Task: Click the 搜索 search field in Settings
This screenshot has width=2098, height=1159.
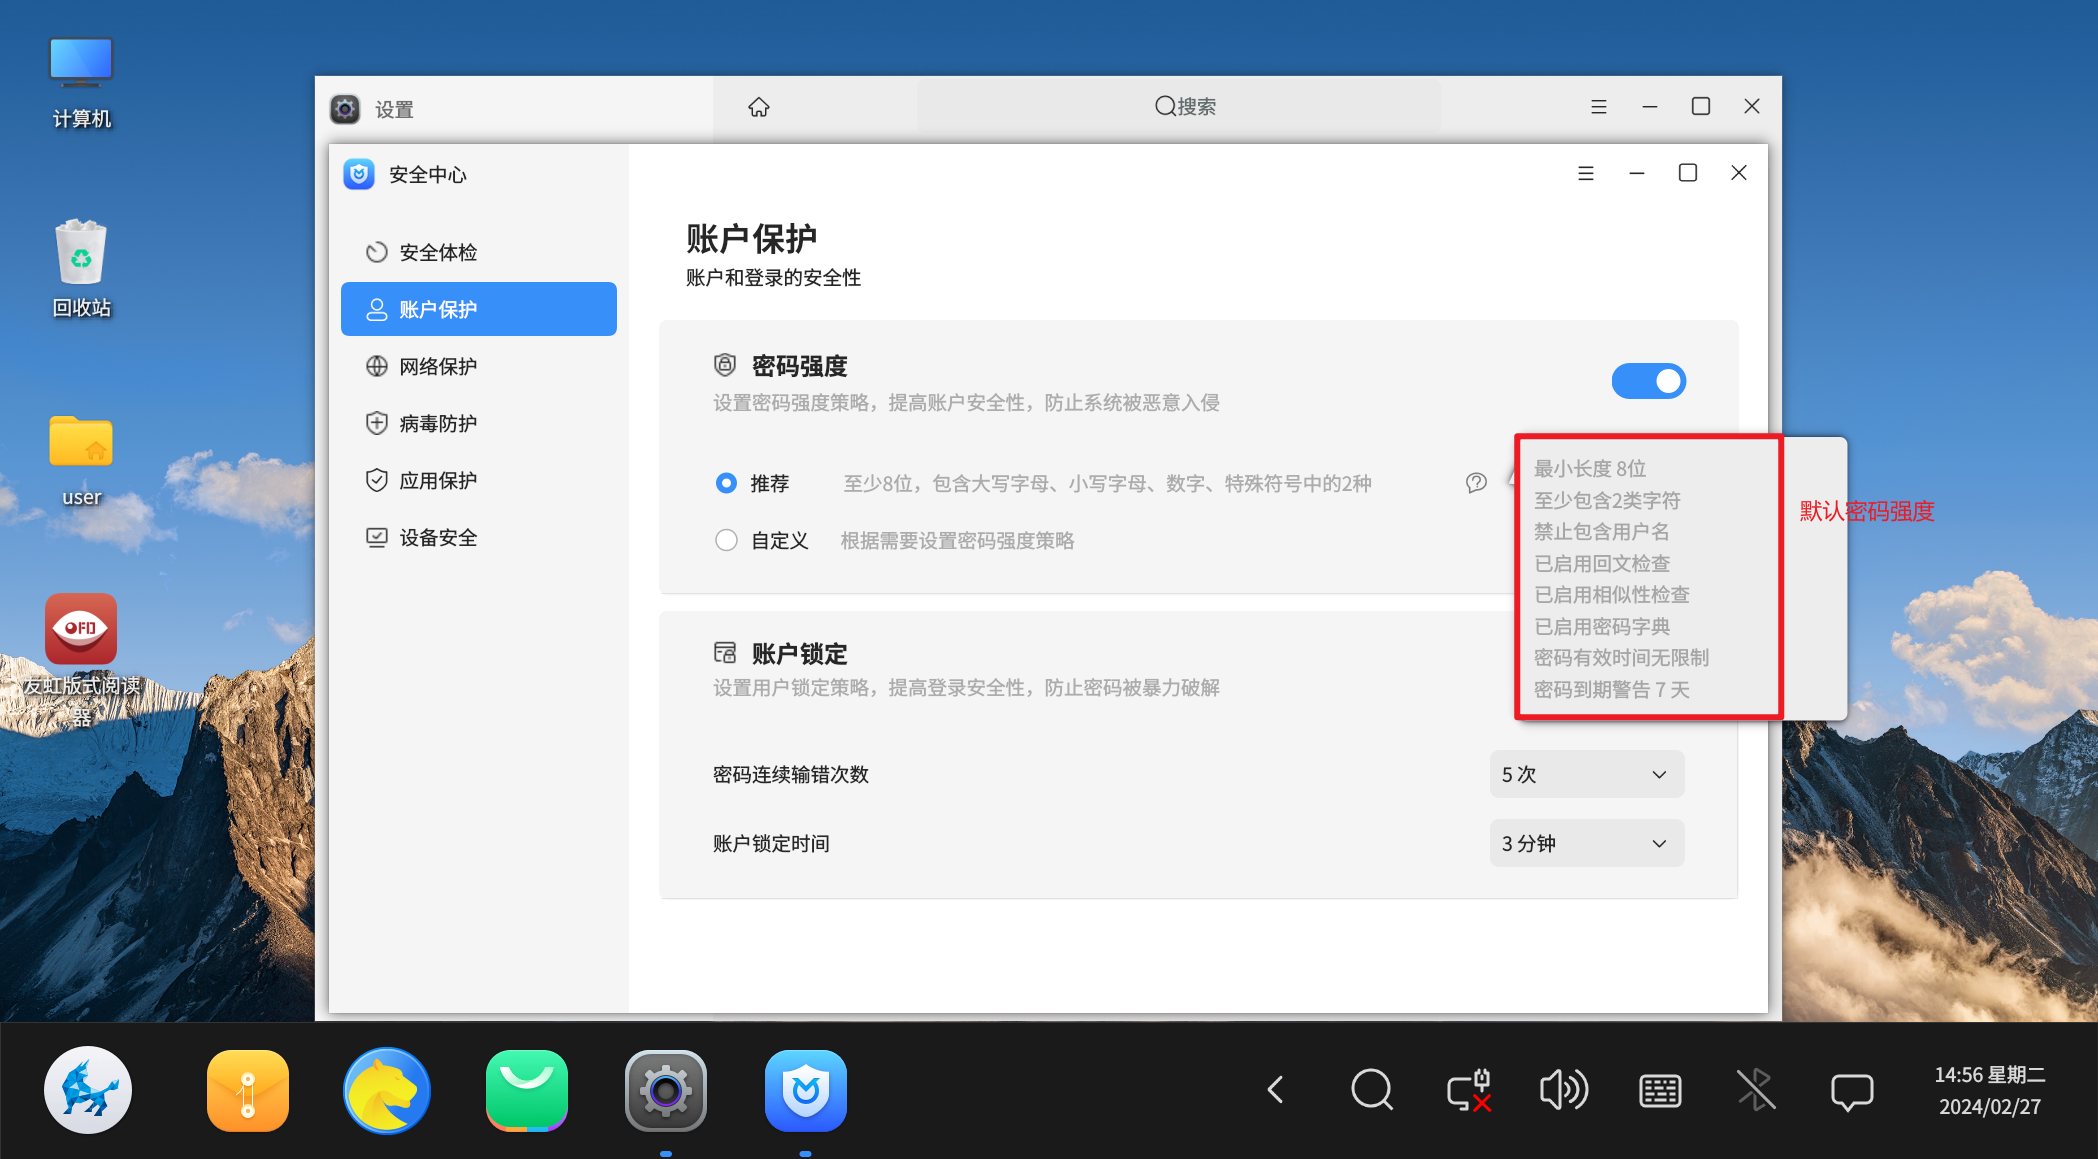Action: [1185, 107]
